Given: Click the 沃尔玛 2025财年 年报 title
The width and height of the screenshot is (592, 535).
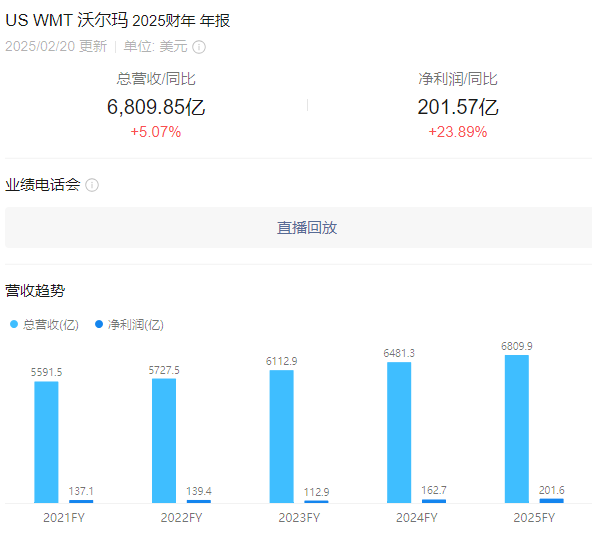Looking at the screenshot, I should point(154,20).
